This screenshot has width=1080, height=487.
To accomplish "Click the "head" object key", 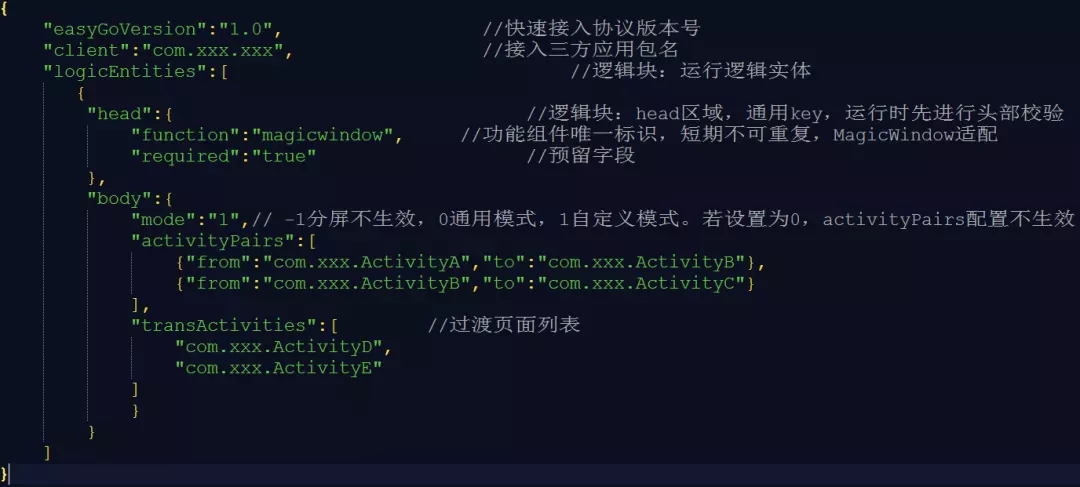I will 120,114.
